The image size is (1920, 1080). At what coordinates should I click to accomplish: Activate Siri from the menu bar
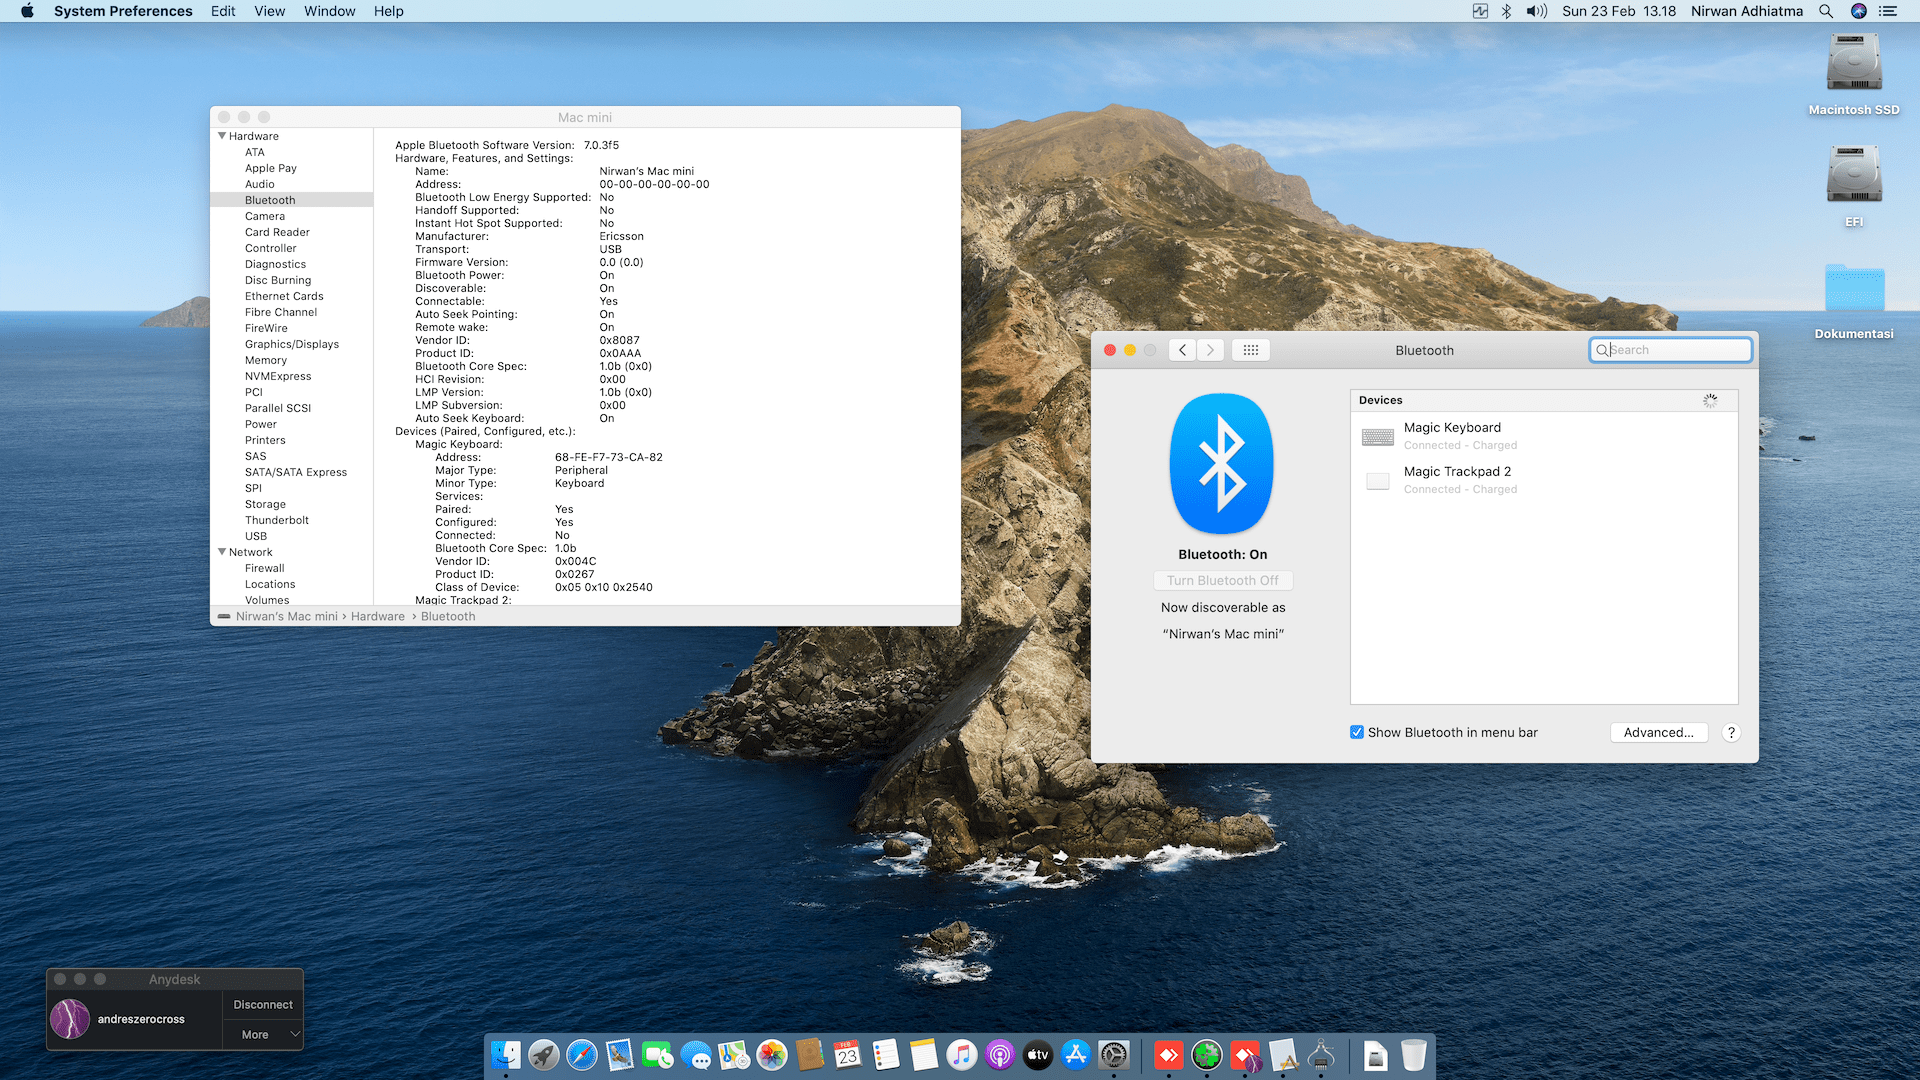click(1859, 11)
